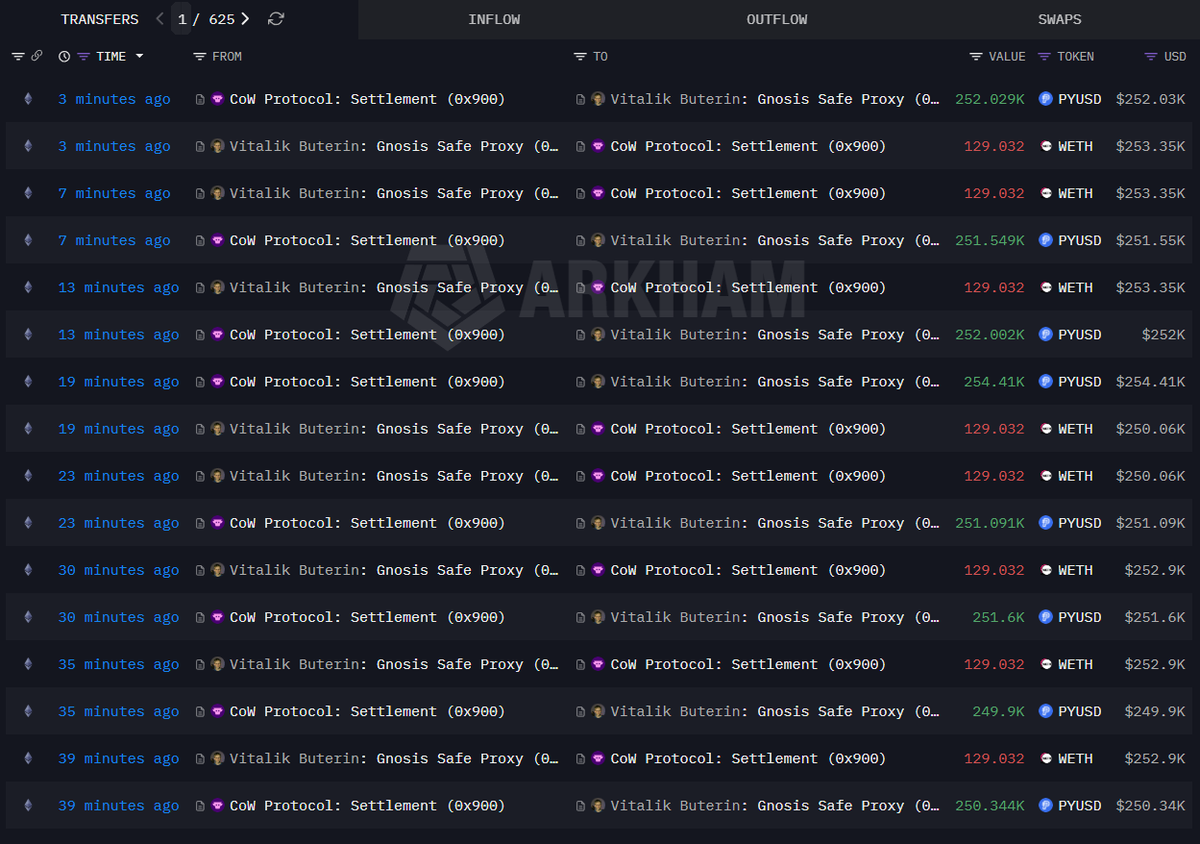
Task: Click the chain link icon in header
Action: click(37, 57)
